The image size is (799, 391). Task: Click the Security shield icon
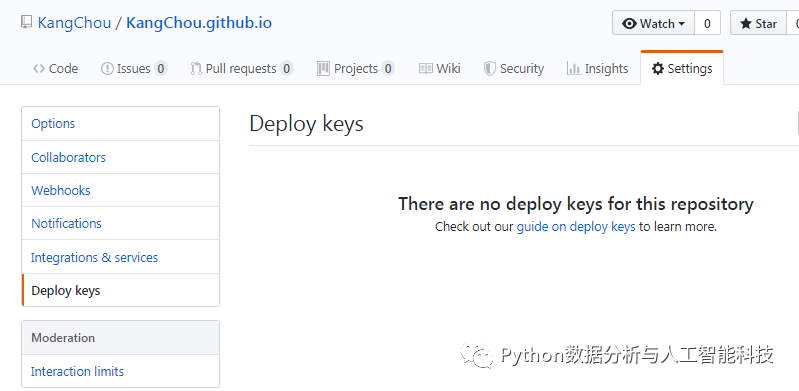(x=489, y=69)
